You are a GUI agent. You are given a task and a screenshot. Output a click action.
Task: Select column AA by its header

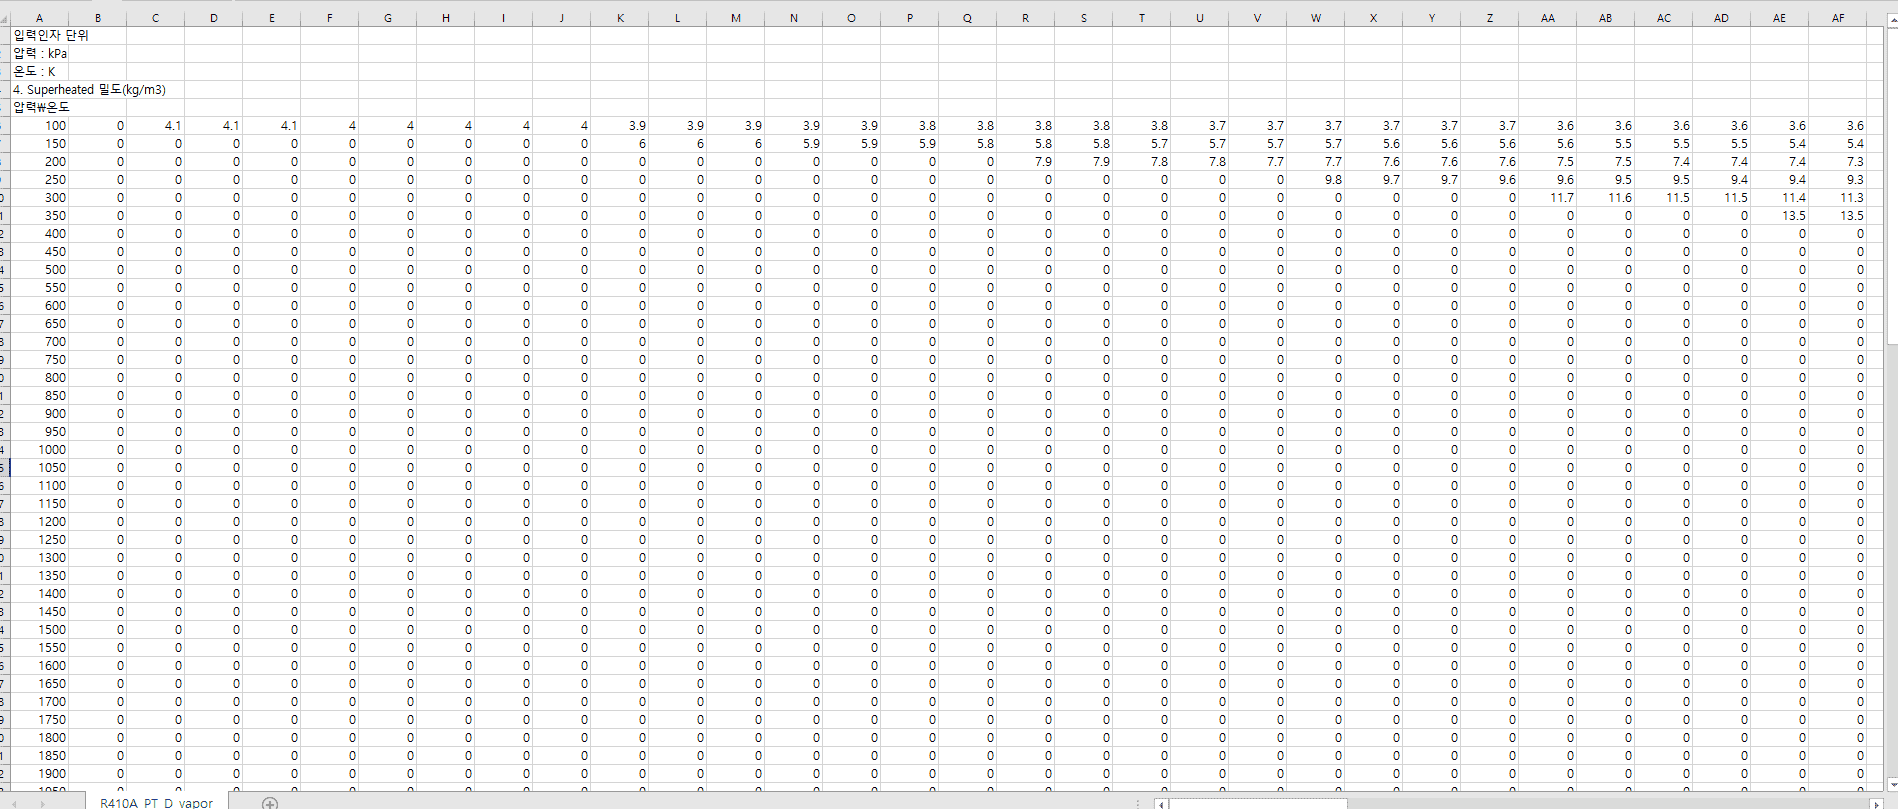pyautogui.click(x=1547, y=18)
